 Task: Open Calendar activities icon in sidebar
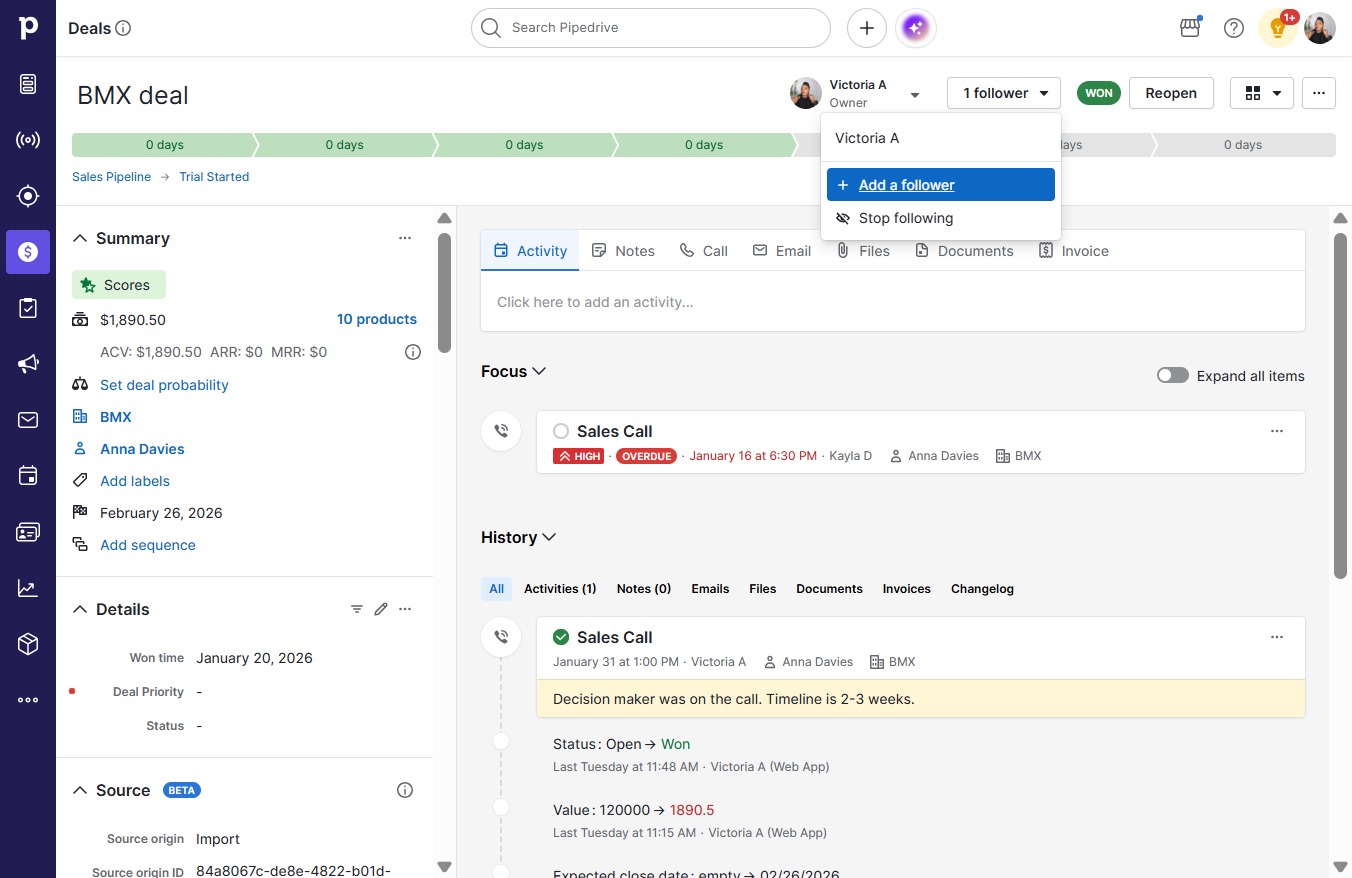pos(28,476)
